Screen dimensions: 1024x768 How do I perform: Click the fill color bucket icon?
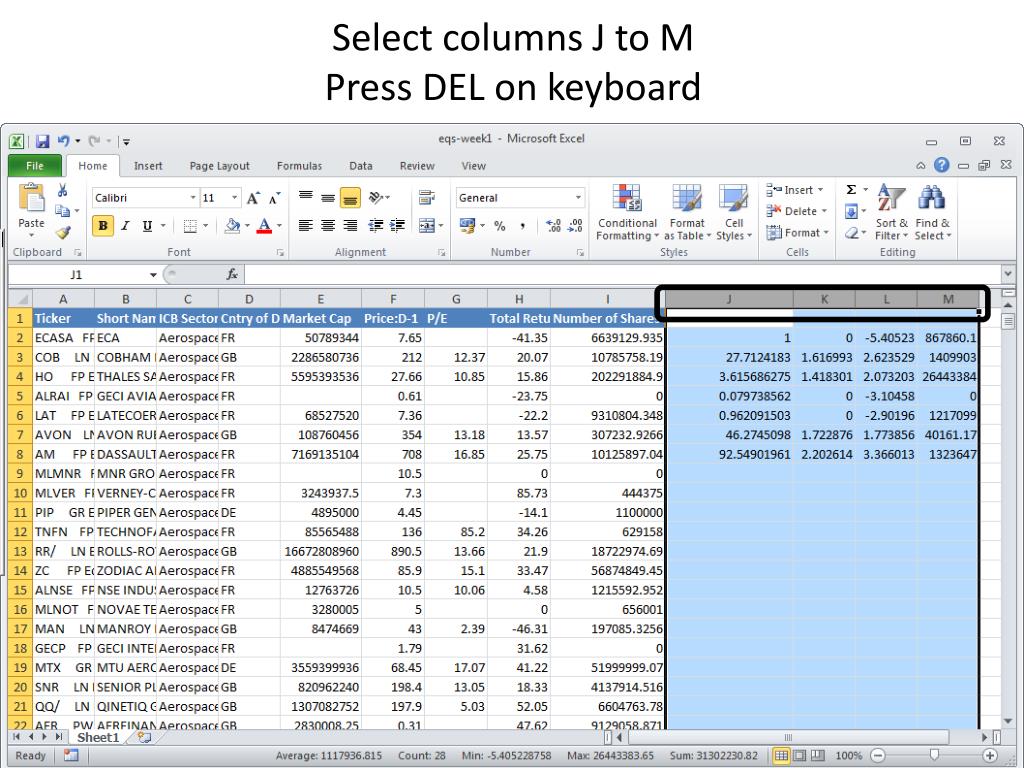tap(232, 226)
